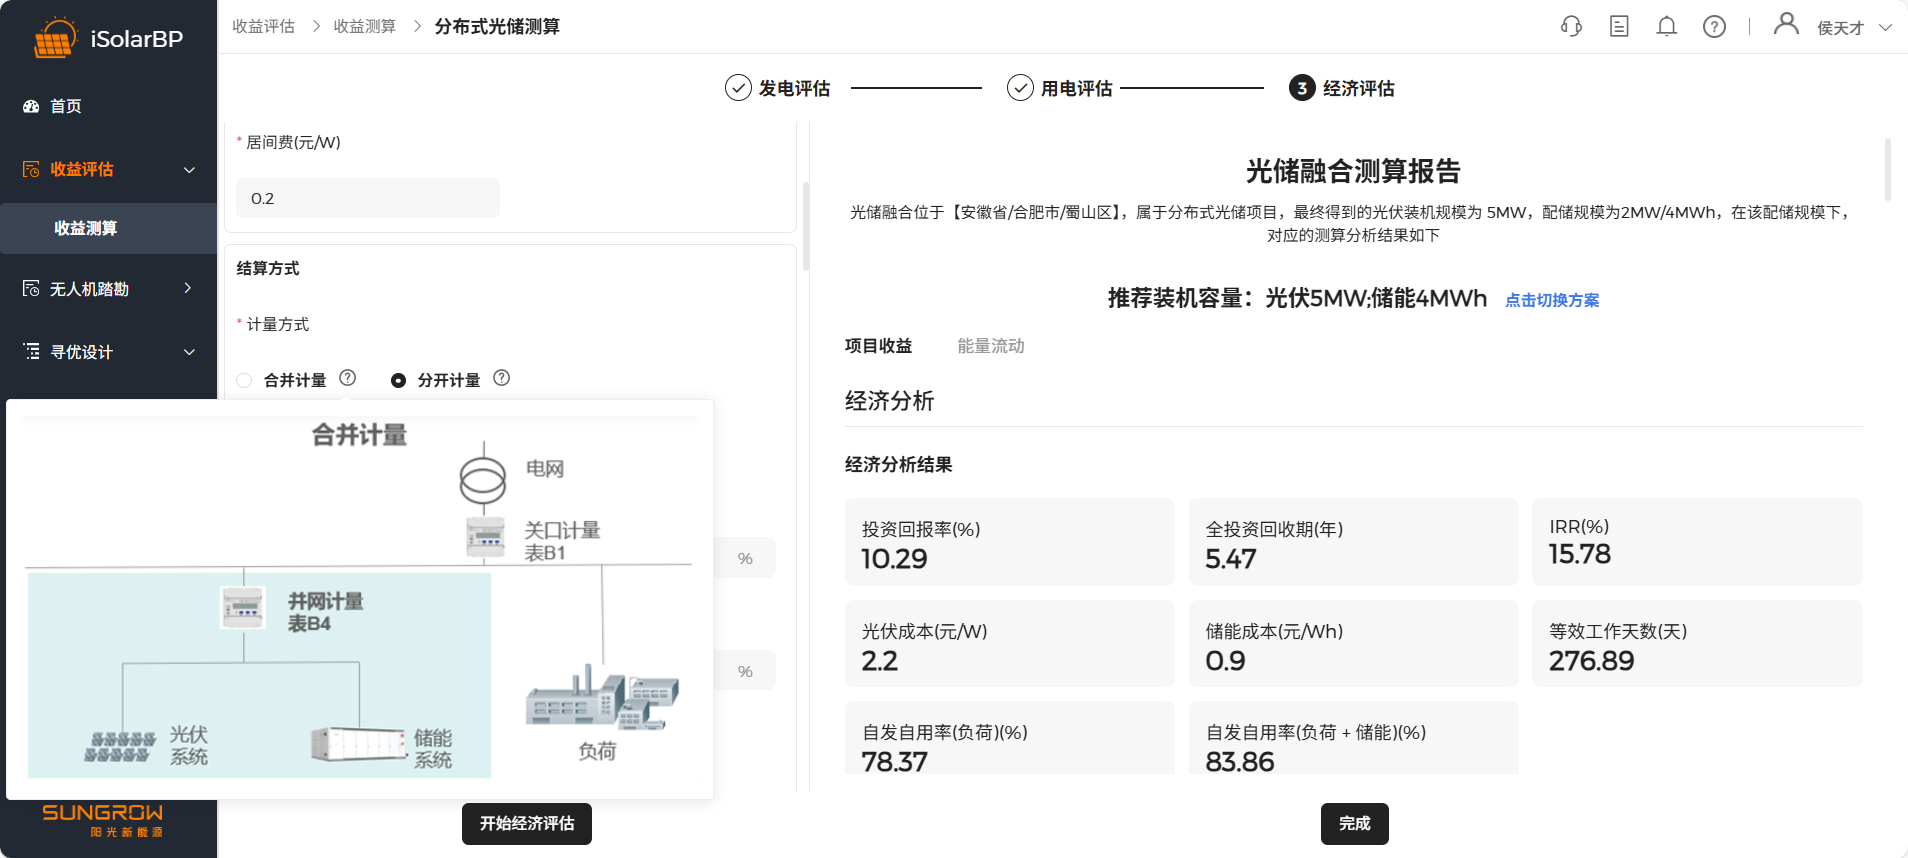Screen dimensions: 1908x858
Task: Click the 点击切换方案 link
Action: pyautogui.click(x=1551, y=300)
